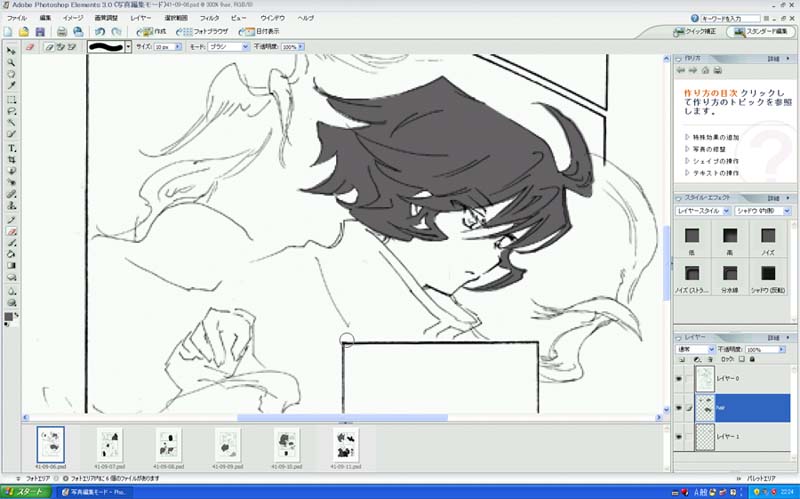This screenshot has width=800, height=499.
Task: Open the ヘルプ menu
Action: [x=306, y=18]
